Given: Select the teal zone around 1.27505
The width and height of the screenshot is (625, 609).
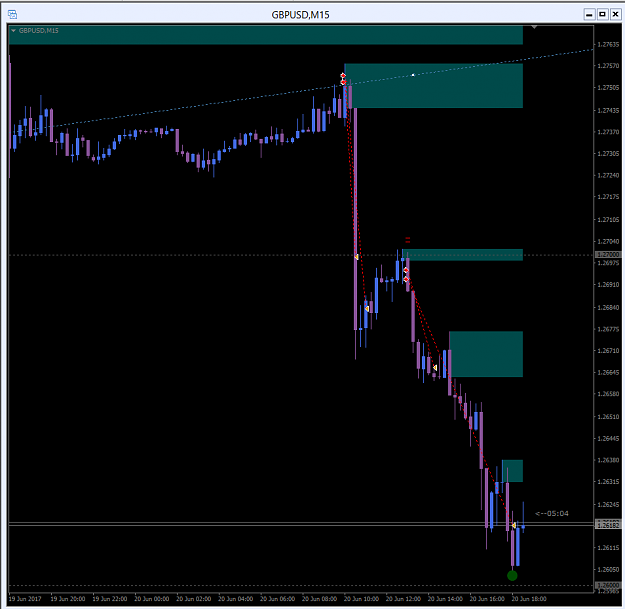Looking at the screenshot, I should tap(434, 86).
